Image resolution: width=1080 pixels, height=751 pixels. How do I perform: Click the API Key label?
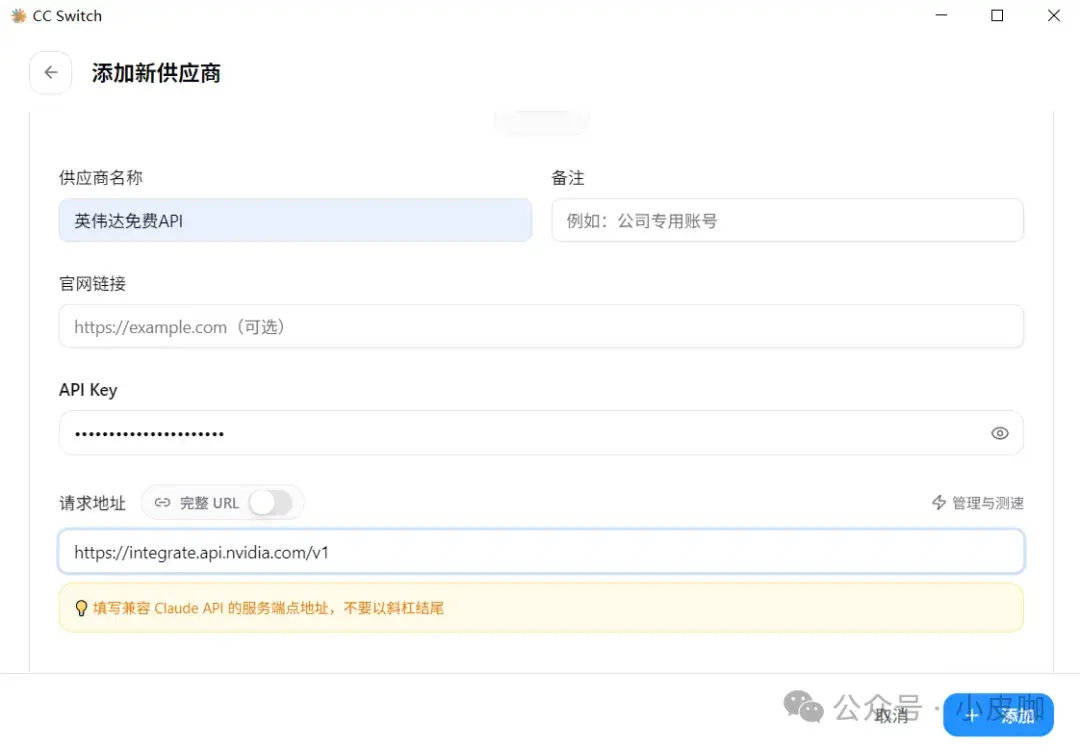tap(88, 390)
